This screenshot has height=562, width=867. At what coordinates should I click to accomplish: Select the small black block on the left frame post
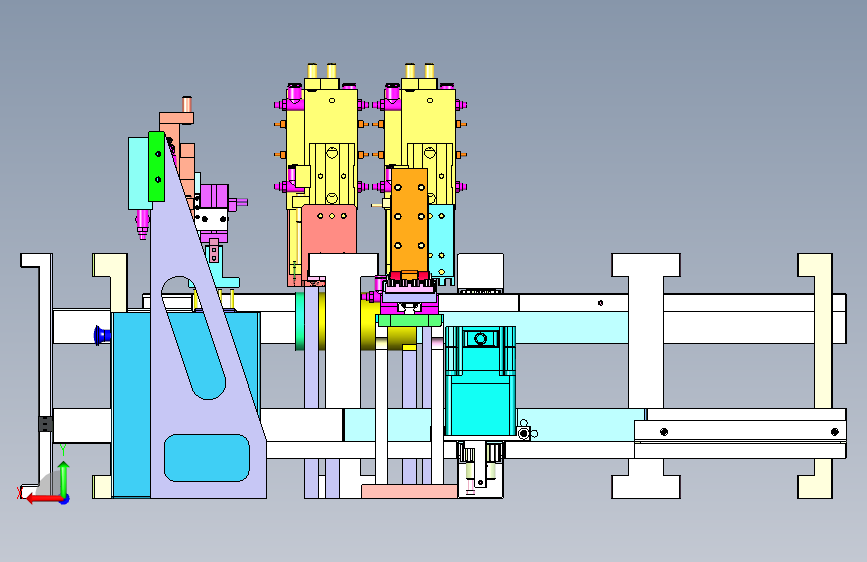pos(45,424)
